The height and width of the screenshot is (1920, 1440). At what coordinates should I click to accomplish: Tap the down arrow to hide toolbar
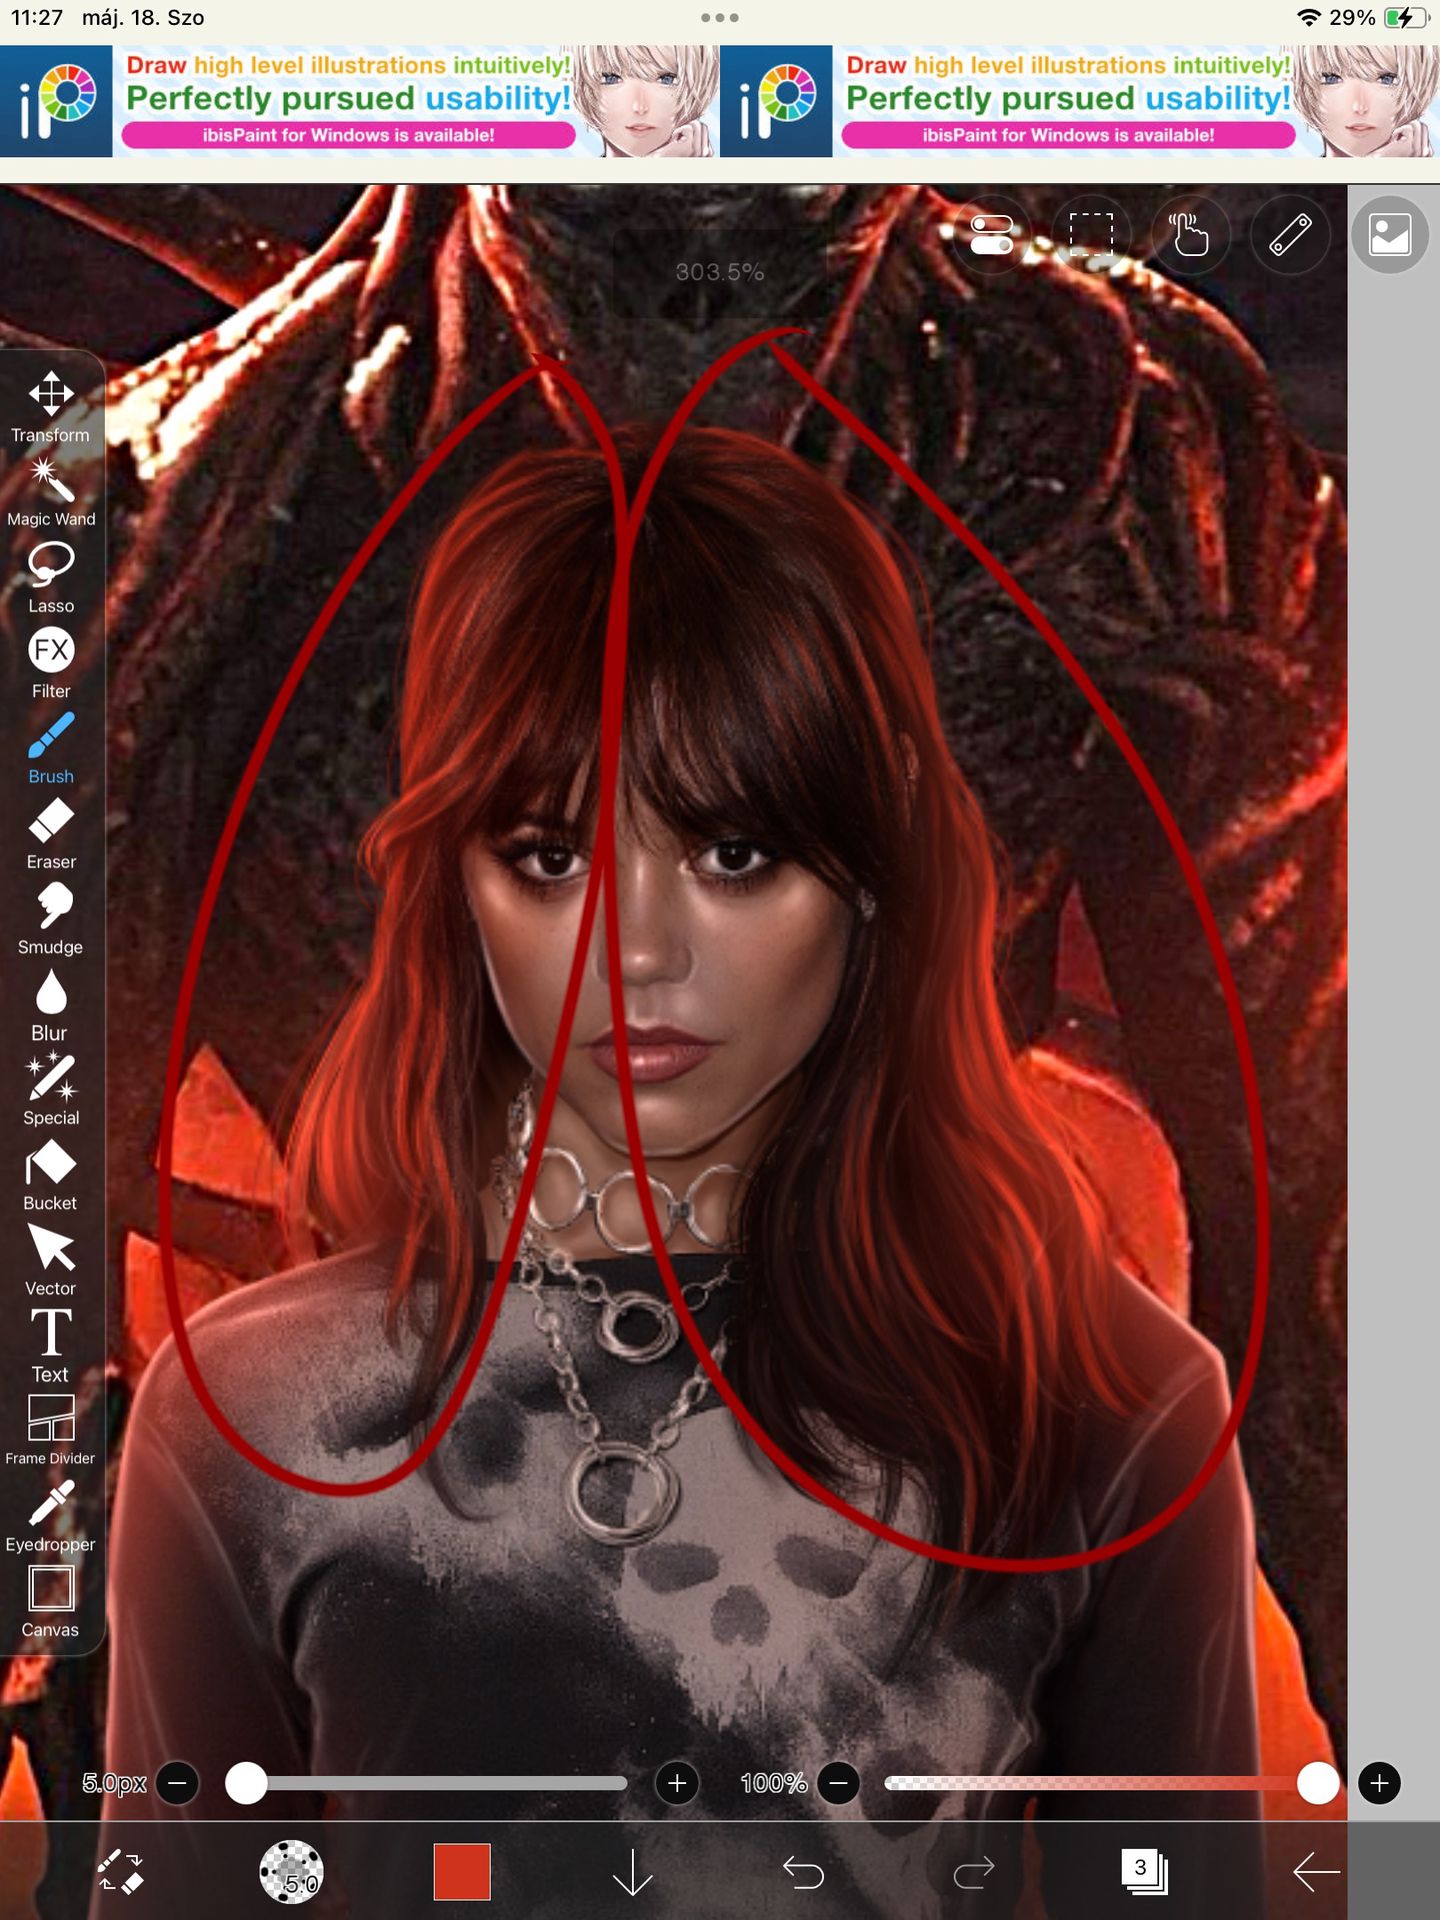[x=632, y=1871]
